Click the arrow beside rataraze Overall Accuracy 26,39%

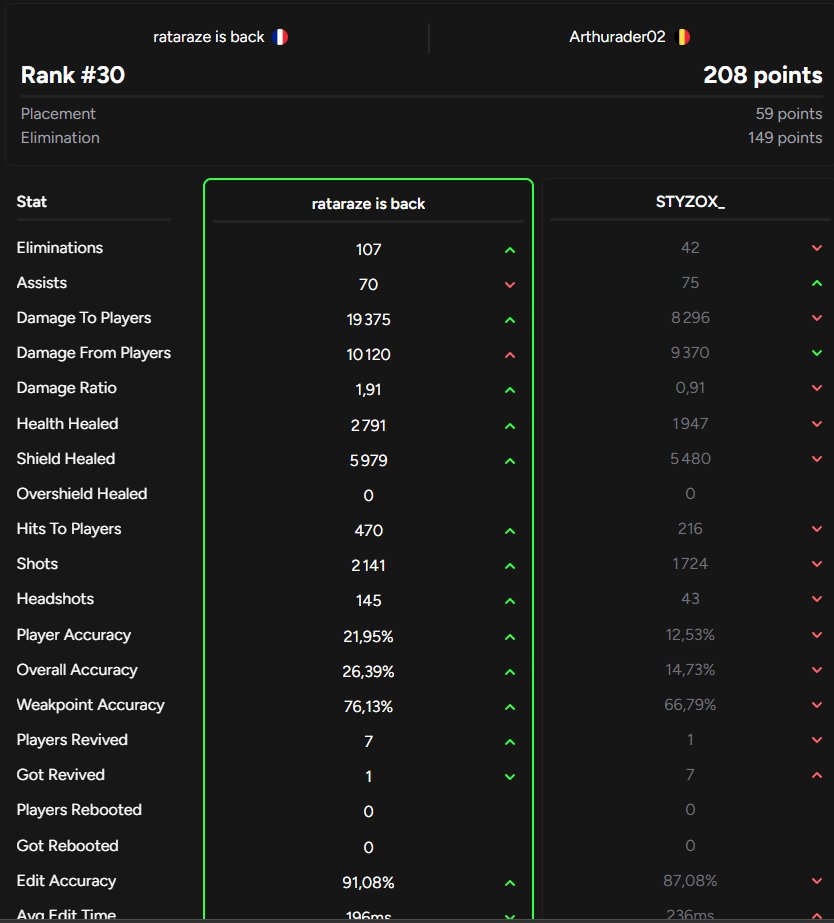coord(510,672)
